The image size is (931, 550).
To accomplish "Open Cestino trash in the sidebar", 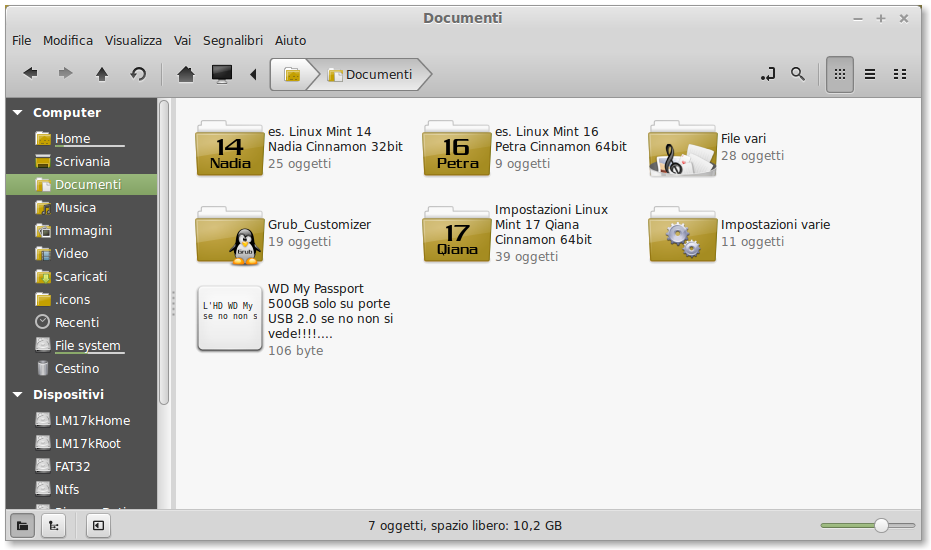I will (81, 369).
